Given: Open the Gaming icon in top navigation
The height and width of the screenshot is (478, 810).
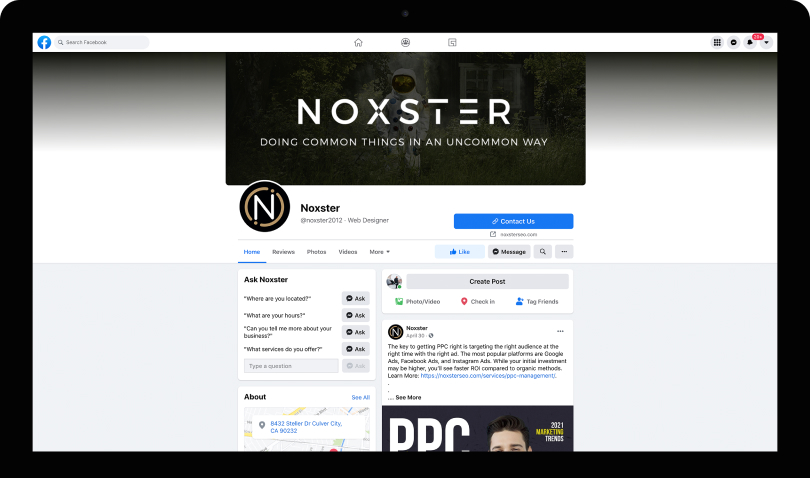Looking at the screenshot, I should coord(452,42).
